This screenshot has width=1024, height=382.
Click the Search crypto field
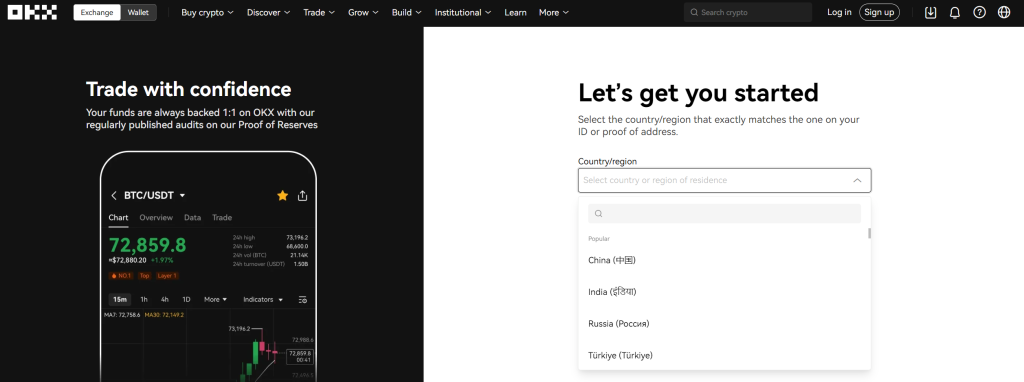tap(748, 12)
